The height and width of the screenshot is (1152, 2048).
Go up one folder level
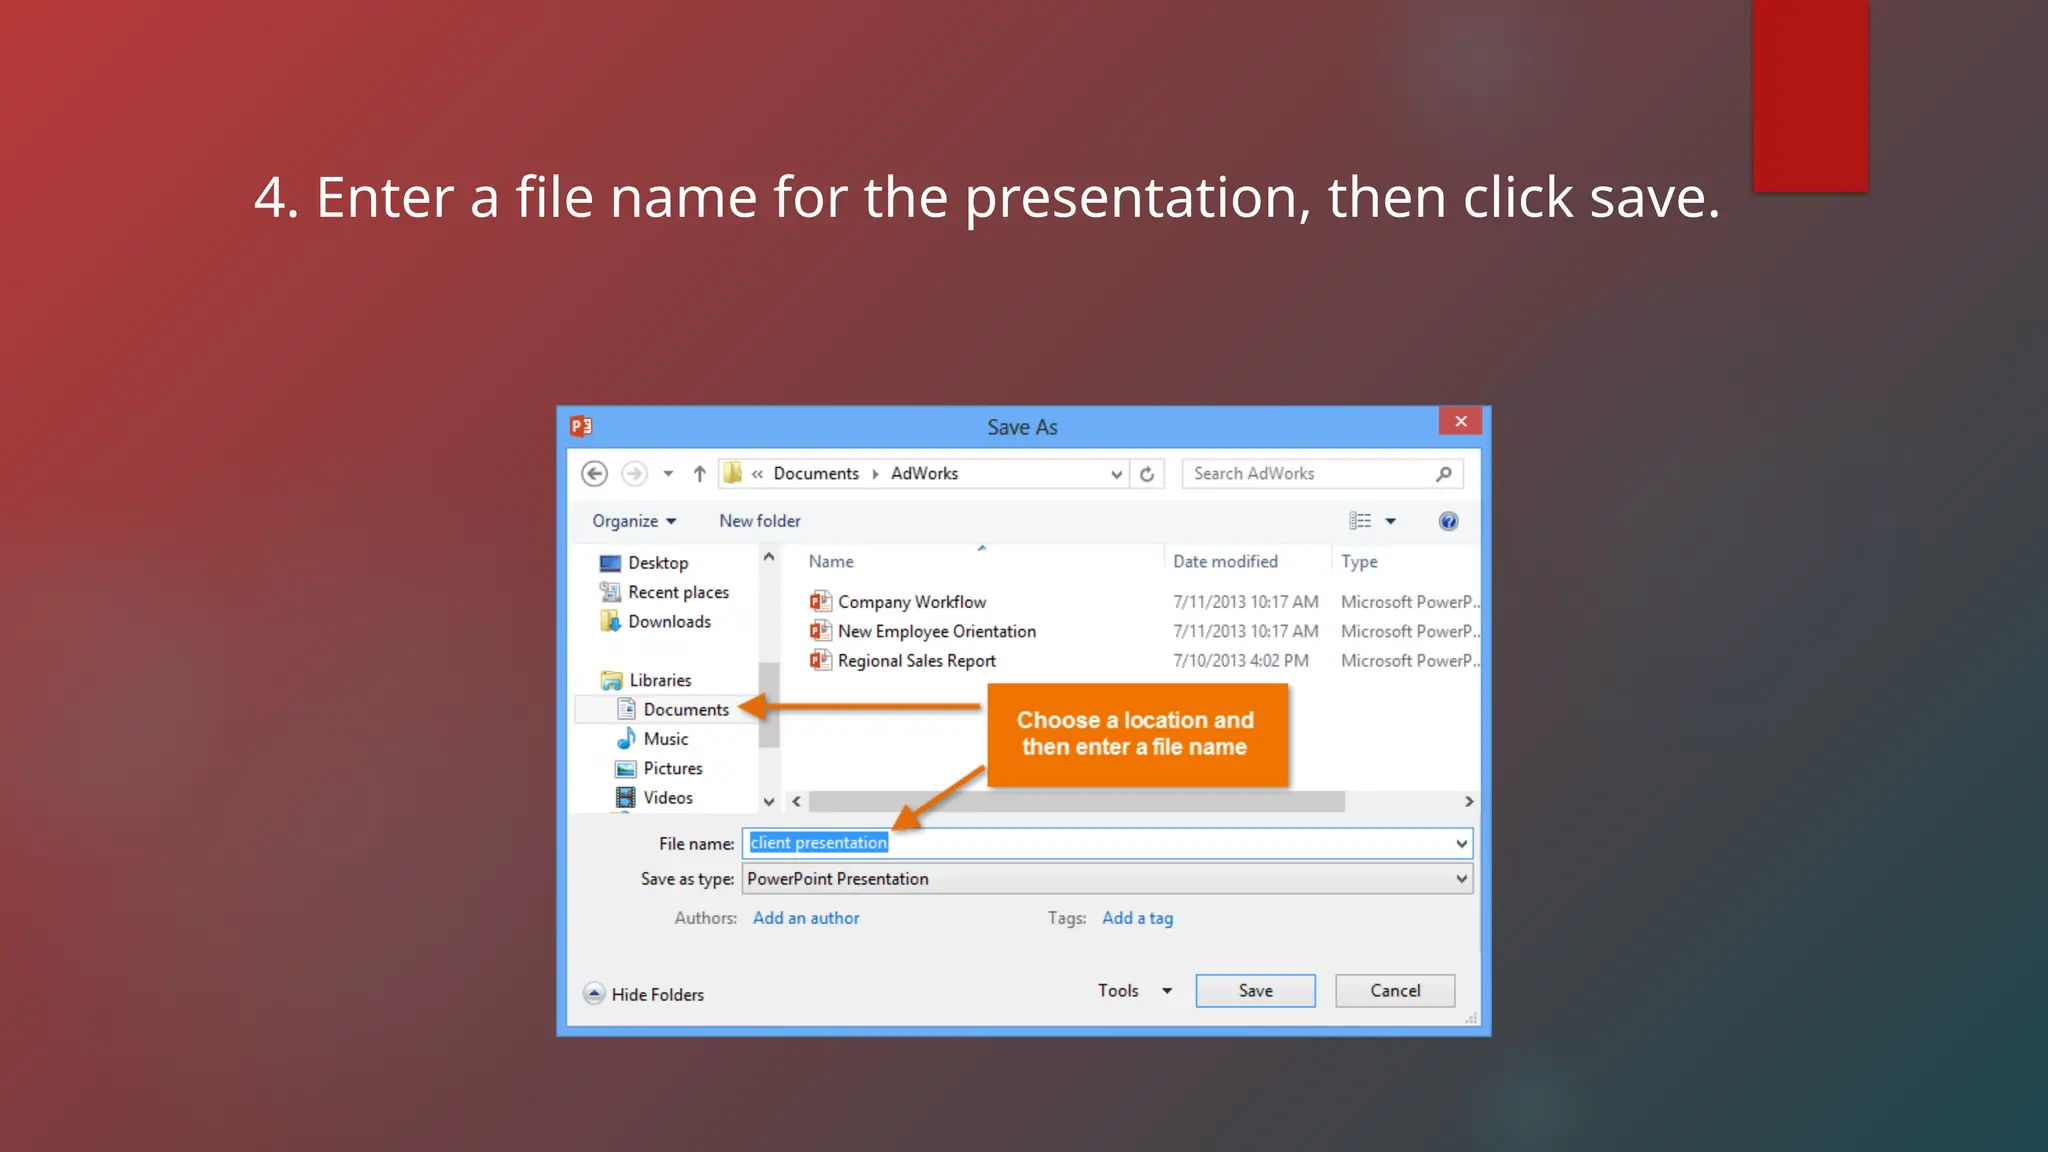(700, 474)
